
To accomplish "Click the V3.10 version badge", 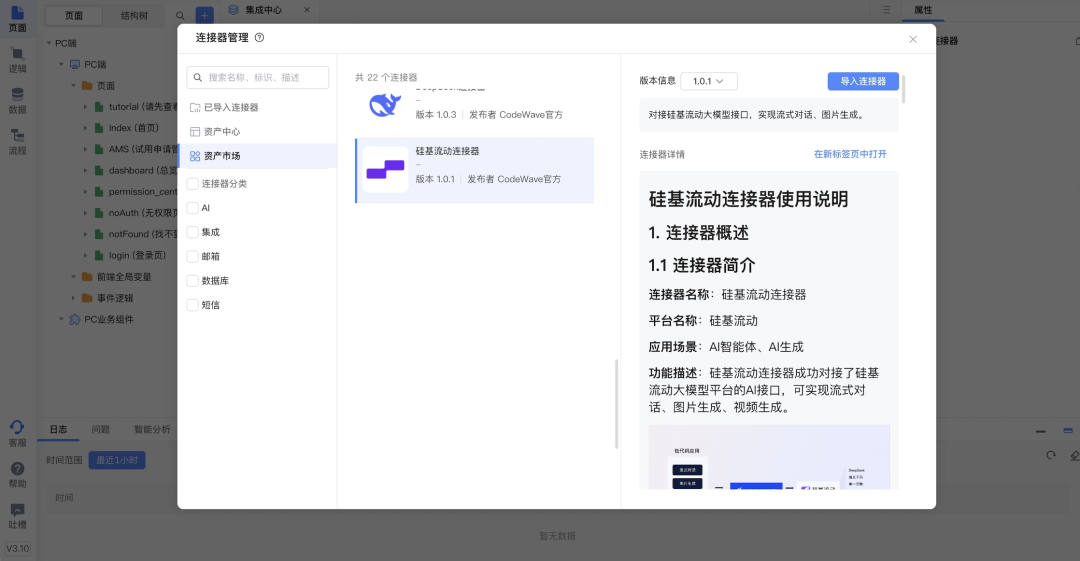I will click(x=17, y=549).
